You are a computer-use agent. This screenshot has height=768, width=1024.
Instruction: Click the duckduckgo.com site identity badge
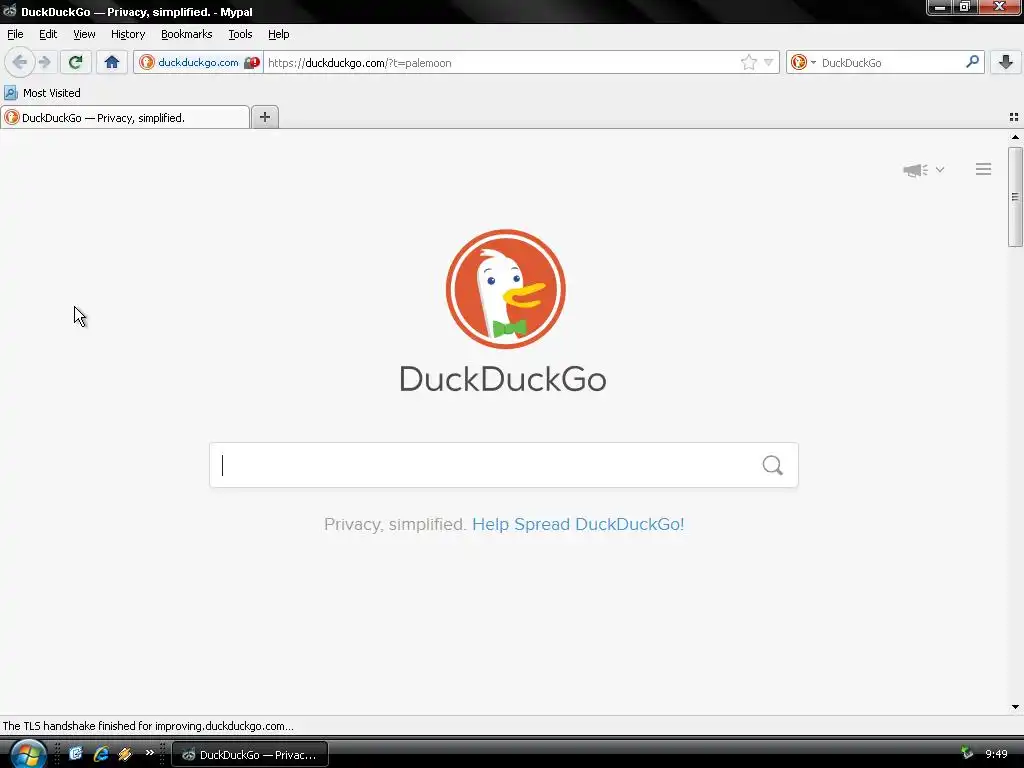click(x=198, y=63)
